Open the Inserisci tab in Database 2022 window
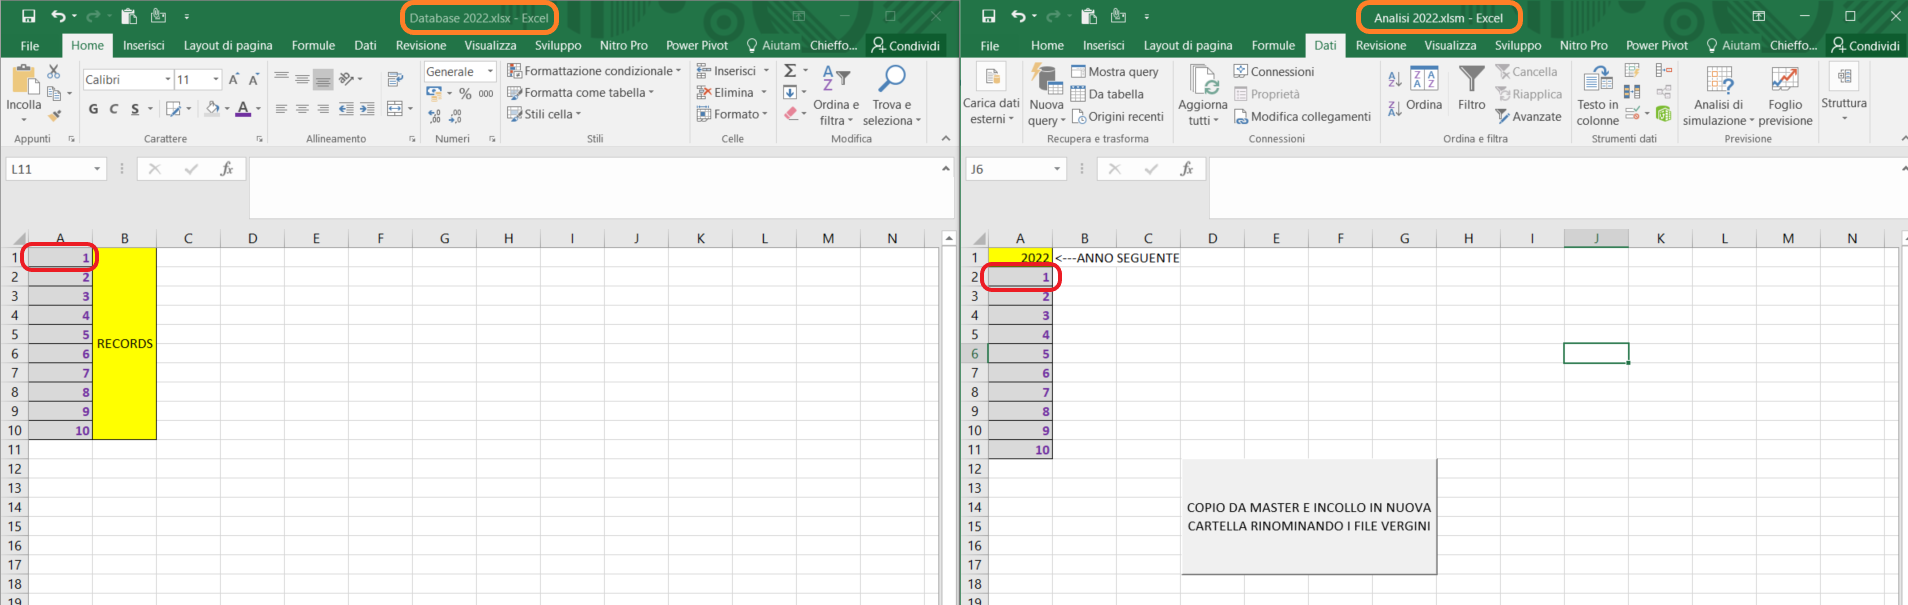This screenshot has width=1908, height=605. point(144,45)
